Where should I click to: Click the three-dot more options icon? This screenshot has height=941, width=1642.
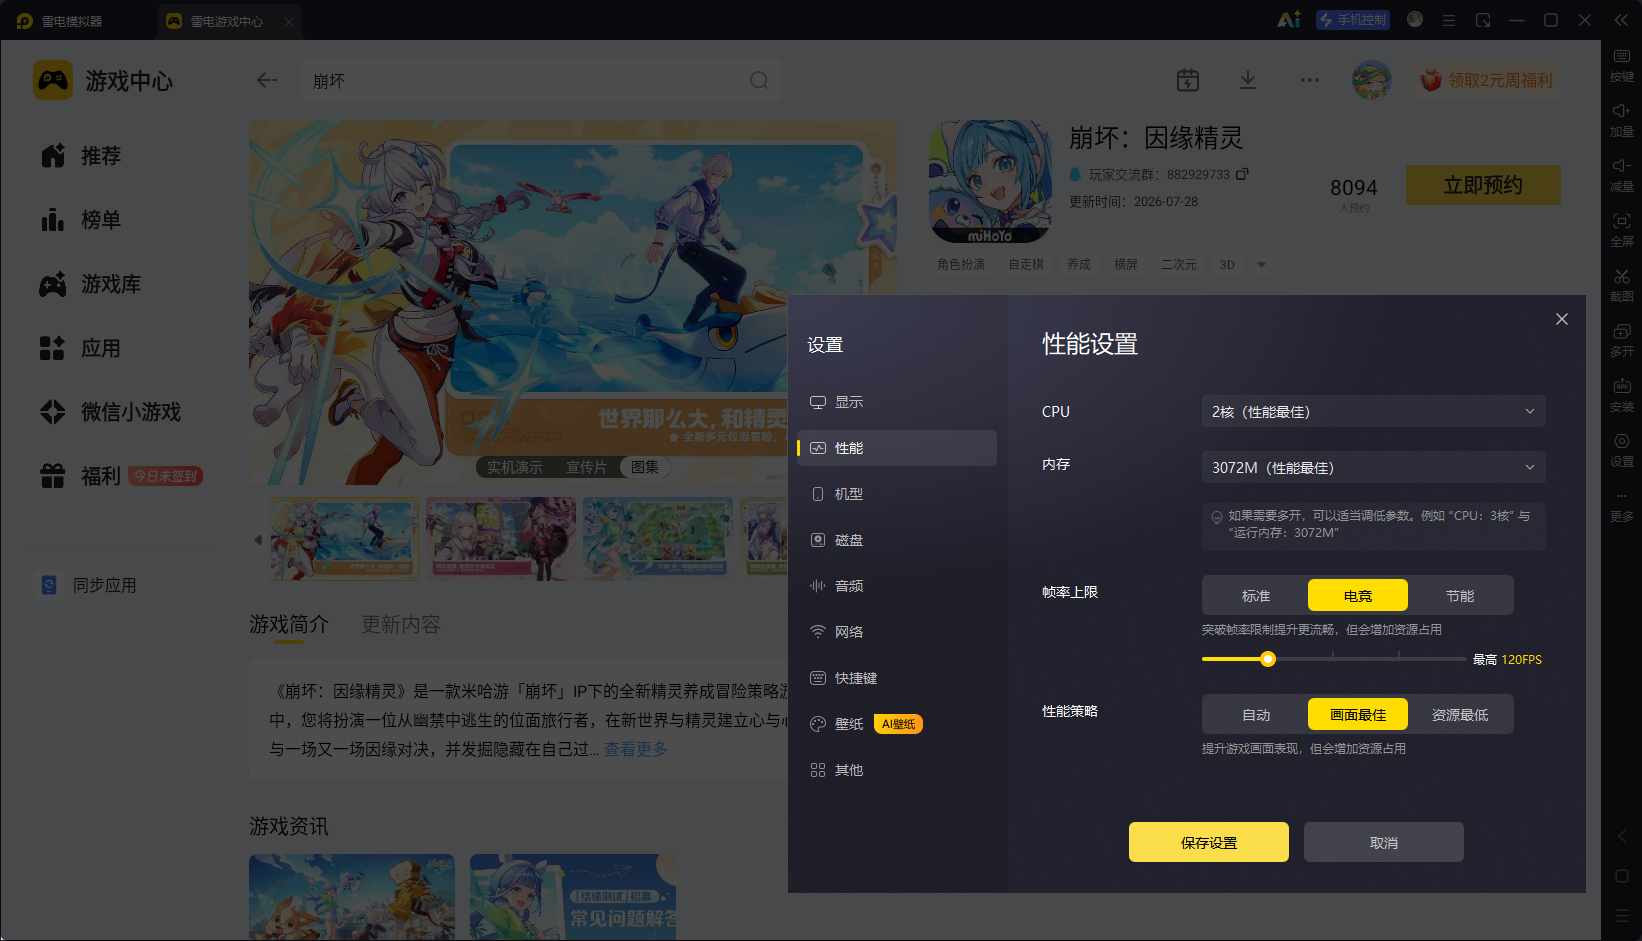click(1310, 80)
